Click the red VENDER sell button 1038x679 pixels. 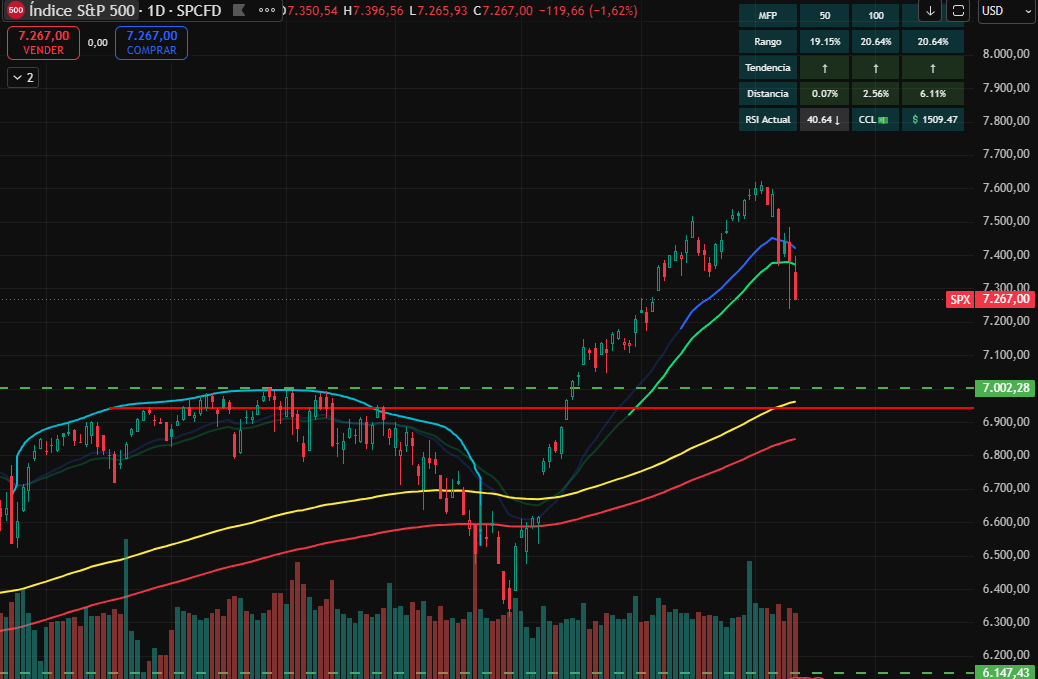pyautogui.click(x=44, y=43)
